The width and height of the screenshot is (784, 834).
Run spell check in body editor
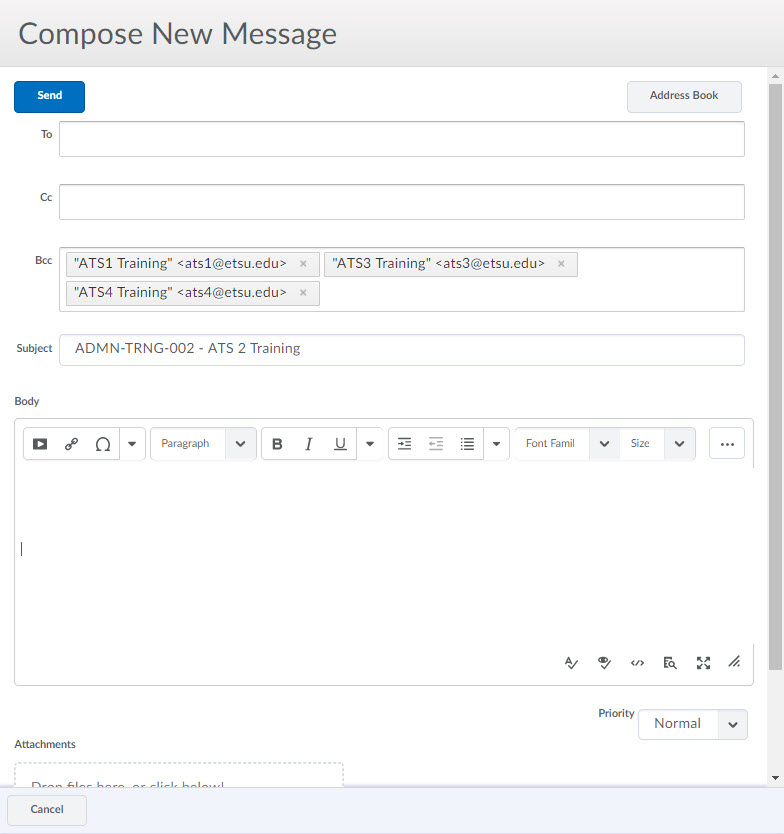pos(571,662)
